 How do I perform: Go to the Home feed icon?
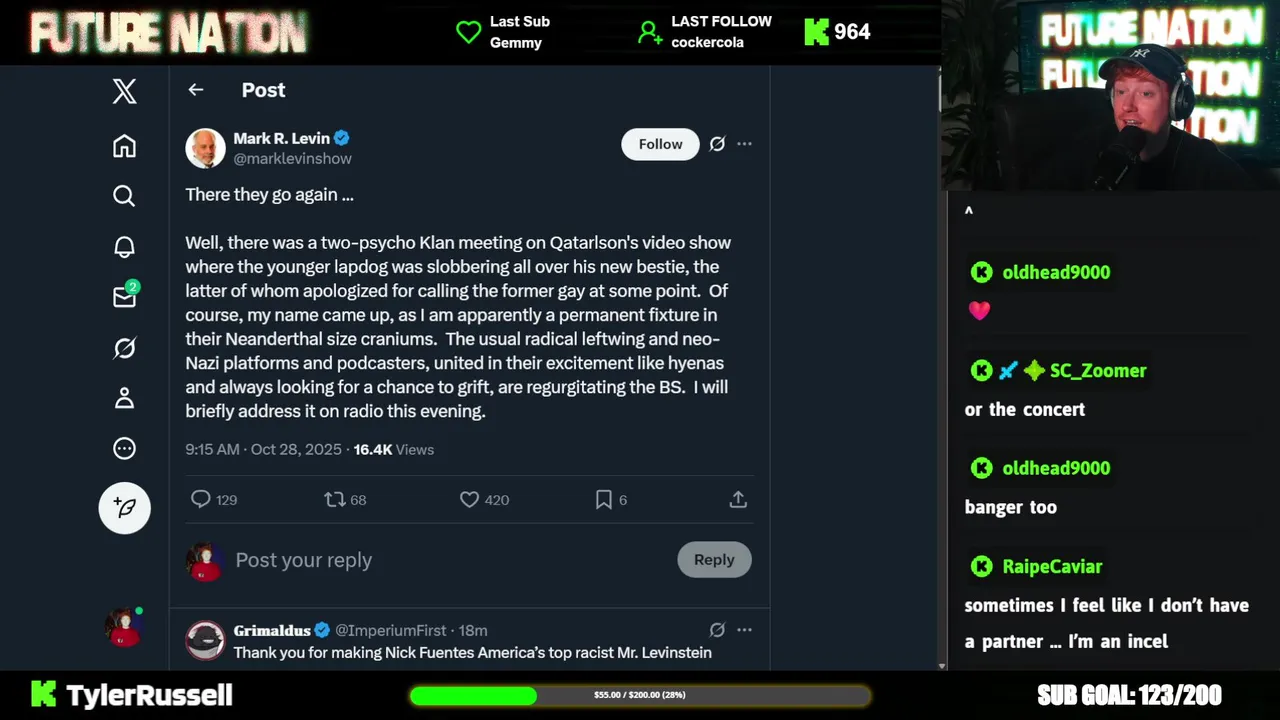pyautogui.click(x=124, y=146)
